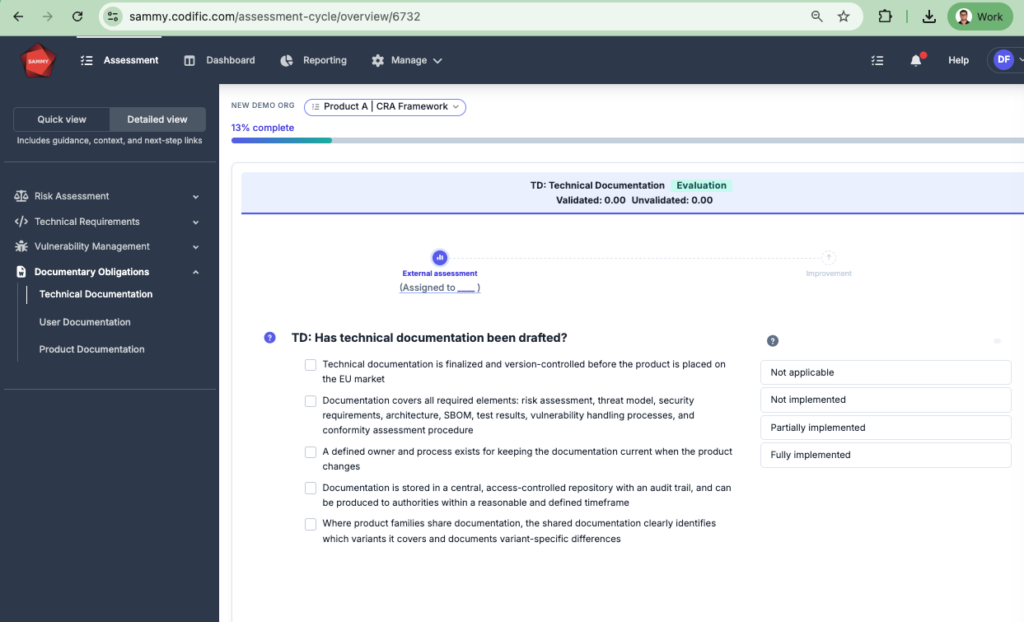The height and width of the screenshot is (622, 1024).
Task: Open the blue help icon beside the TD question
Action: click(x=270, y=338)
